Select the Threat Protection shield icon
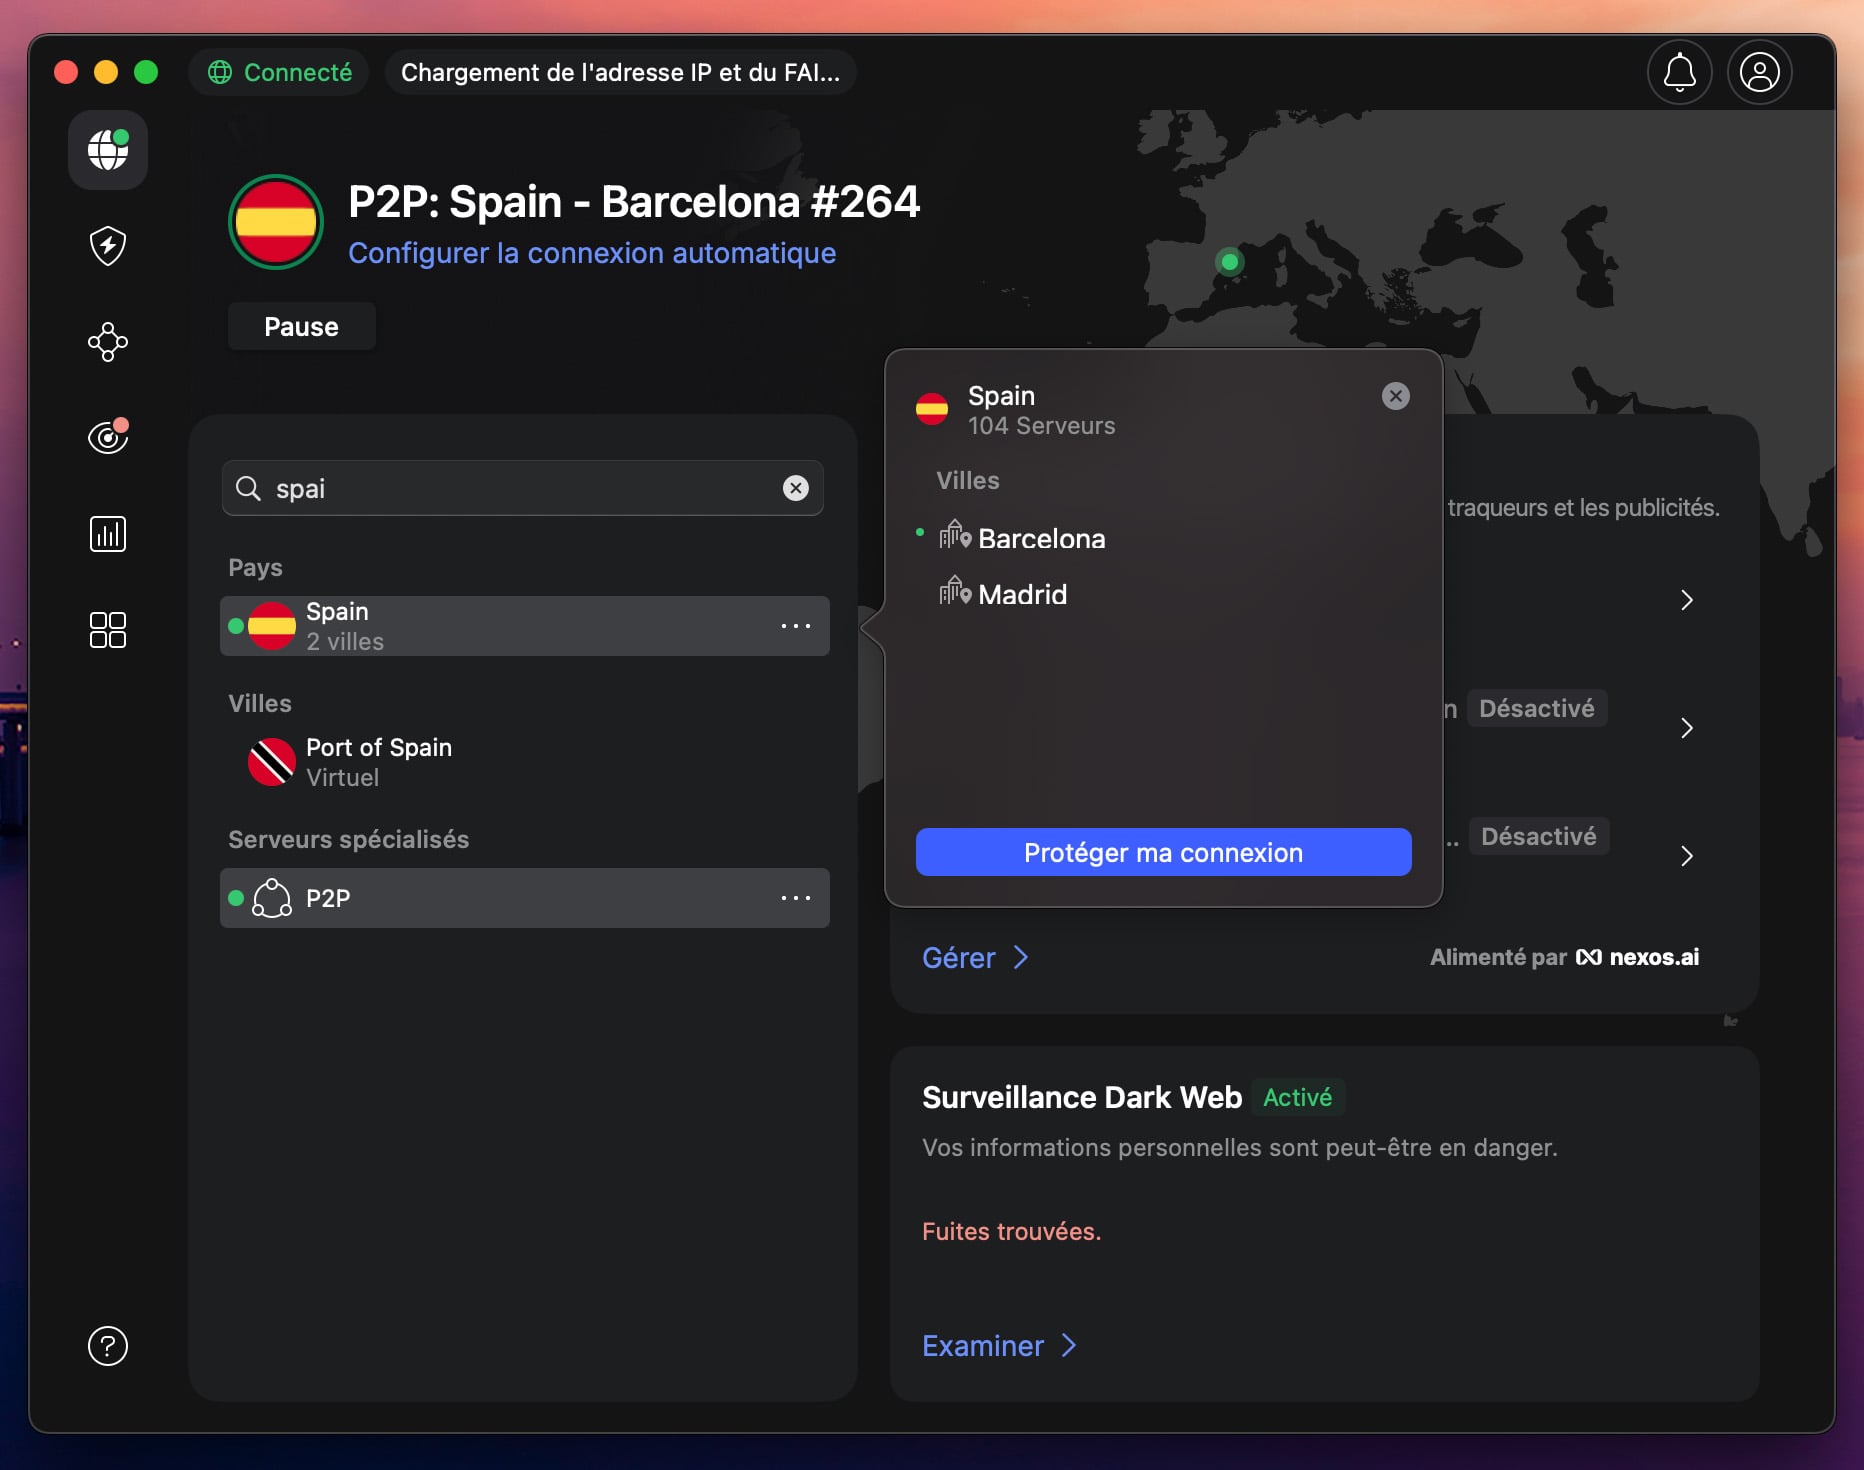Viewport: 1864px width, 1470px height. pyautogui.click(x=107, y=246)
